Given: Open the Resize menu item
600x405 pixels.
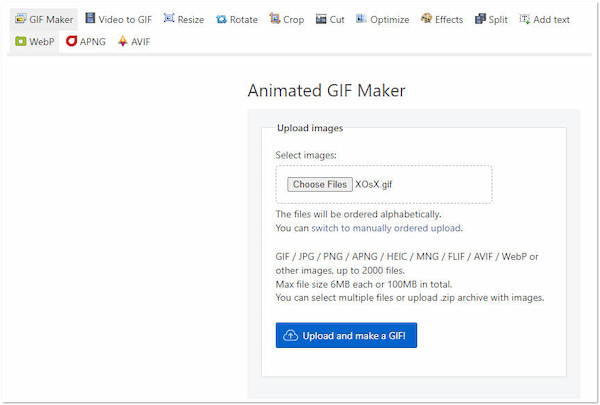Looking at the screenshot, I should point(191,20).
